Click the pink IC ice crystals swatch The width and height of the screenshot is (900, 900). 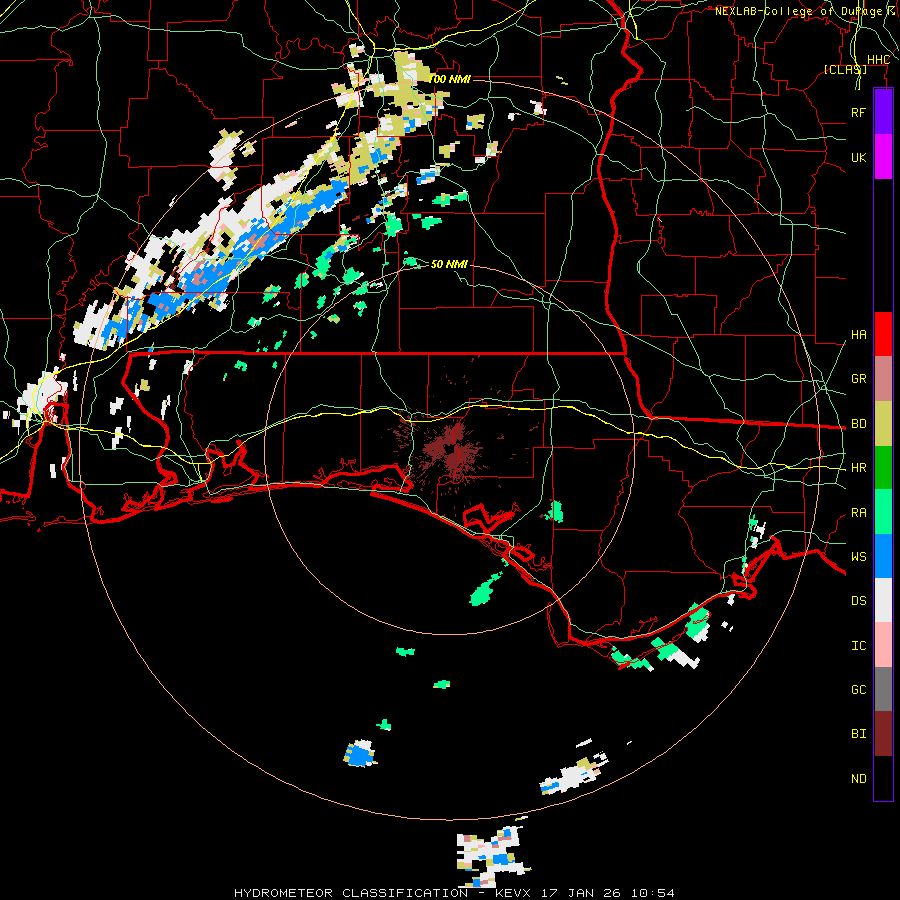tap(883, 645)
